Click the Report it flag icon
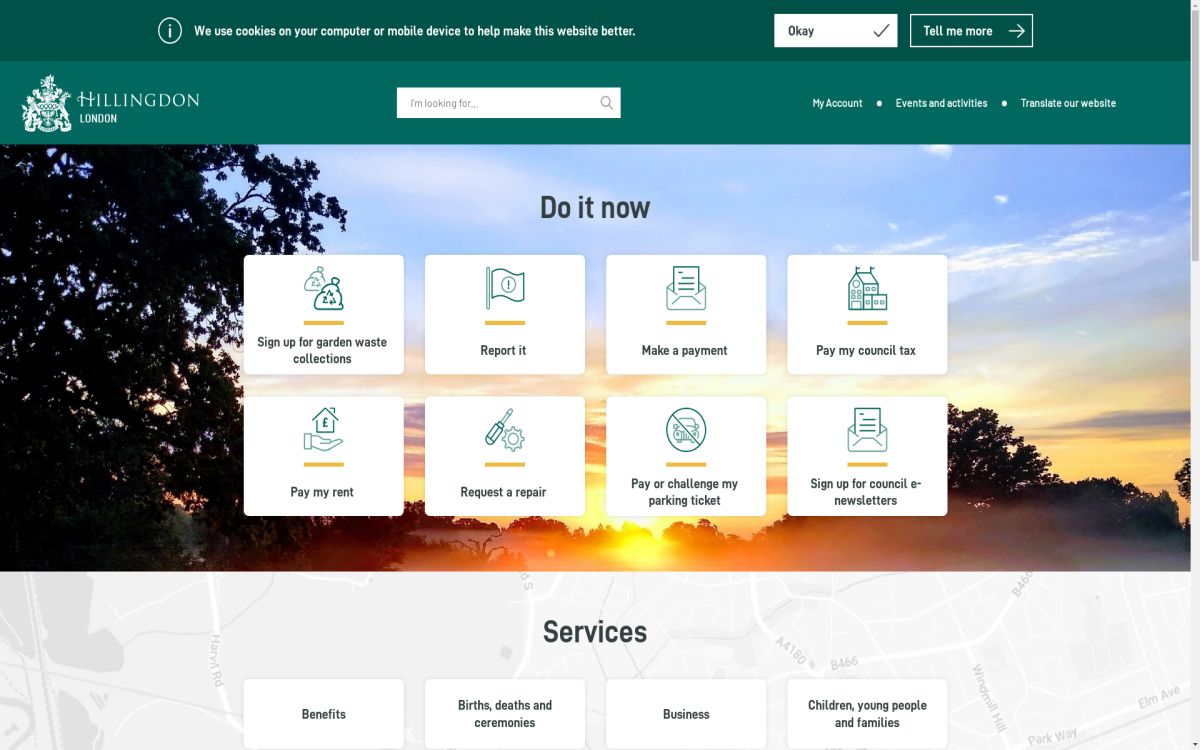The height and width of the screenshot is (750, 1200). (x=504, y=290)
